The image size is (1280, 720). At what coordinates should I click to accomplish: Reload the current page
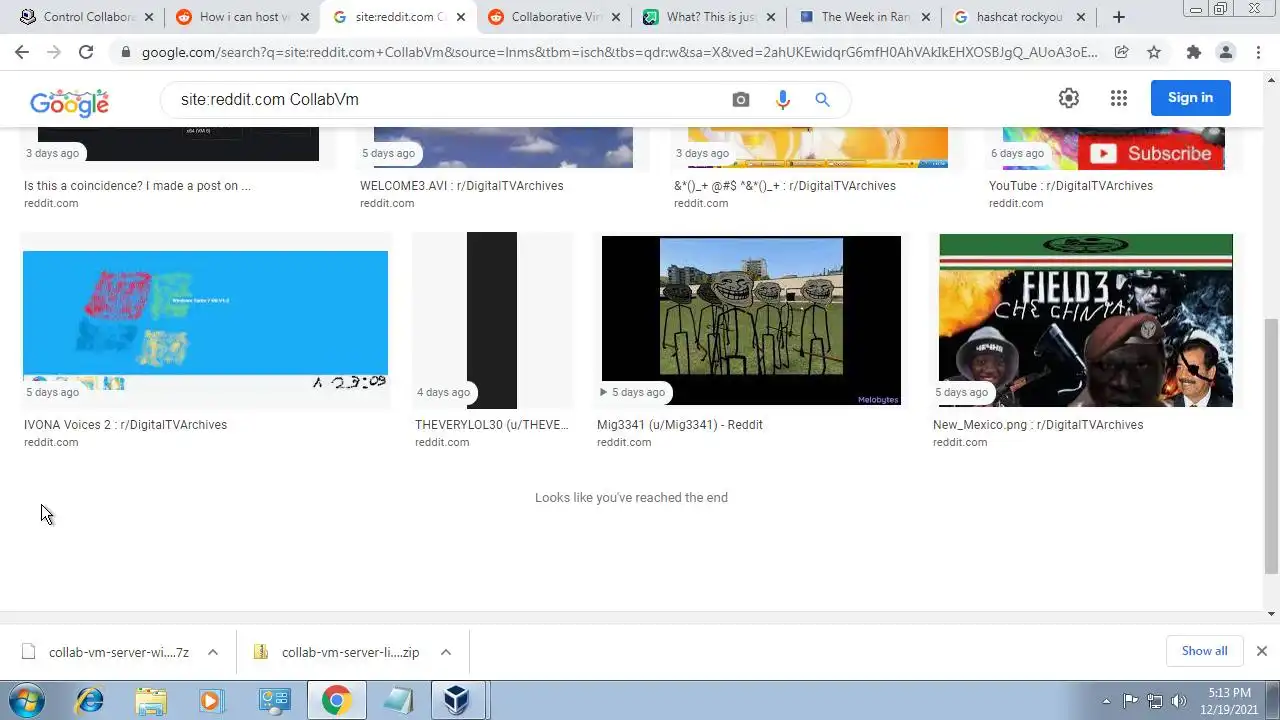pyautogui.click(x=86, y=52)
